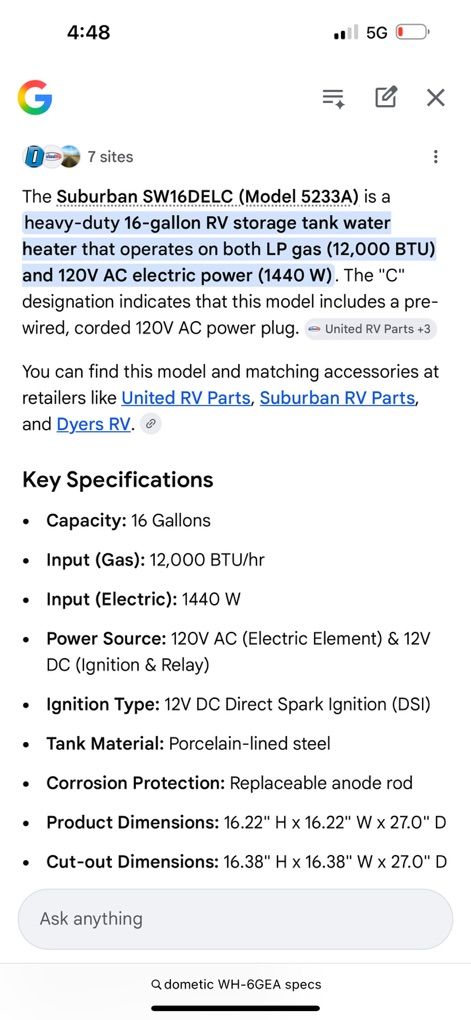
Task: View the 7 sites source thumbnails
Action: pyautogui.click(x=52, y=157)
